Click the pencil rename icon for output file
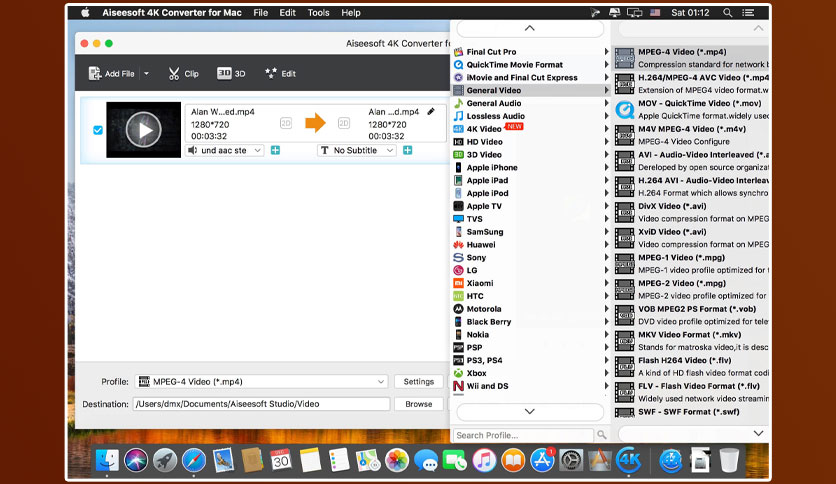 (431, 111)
